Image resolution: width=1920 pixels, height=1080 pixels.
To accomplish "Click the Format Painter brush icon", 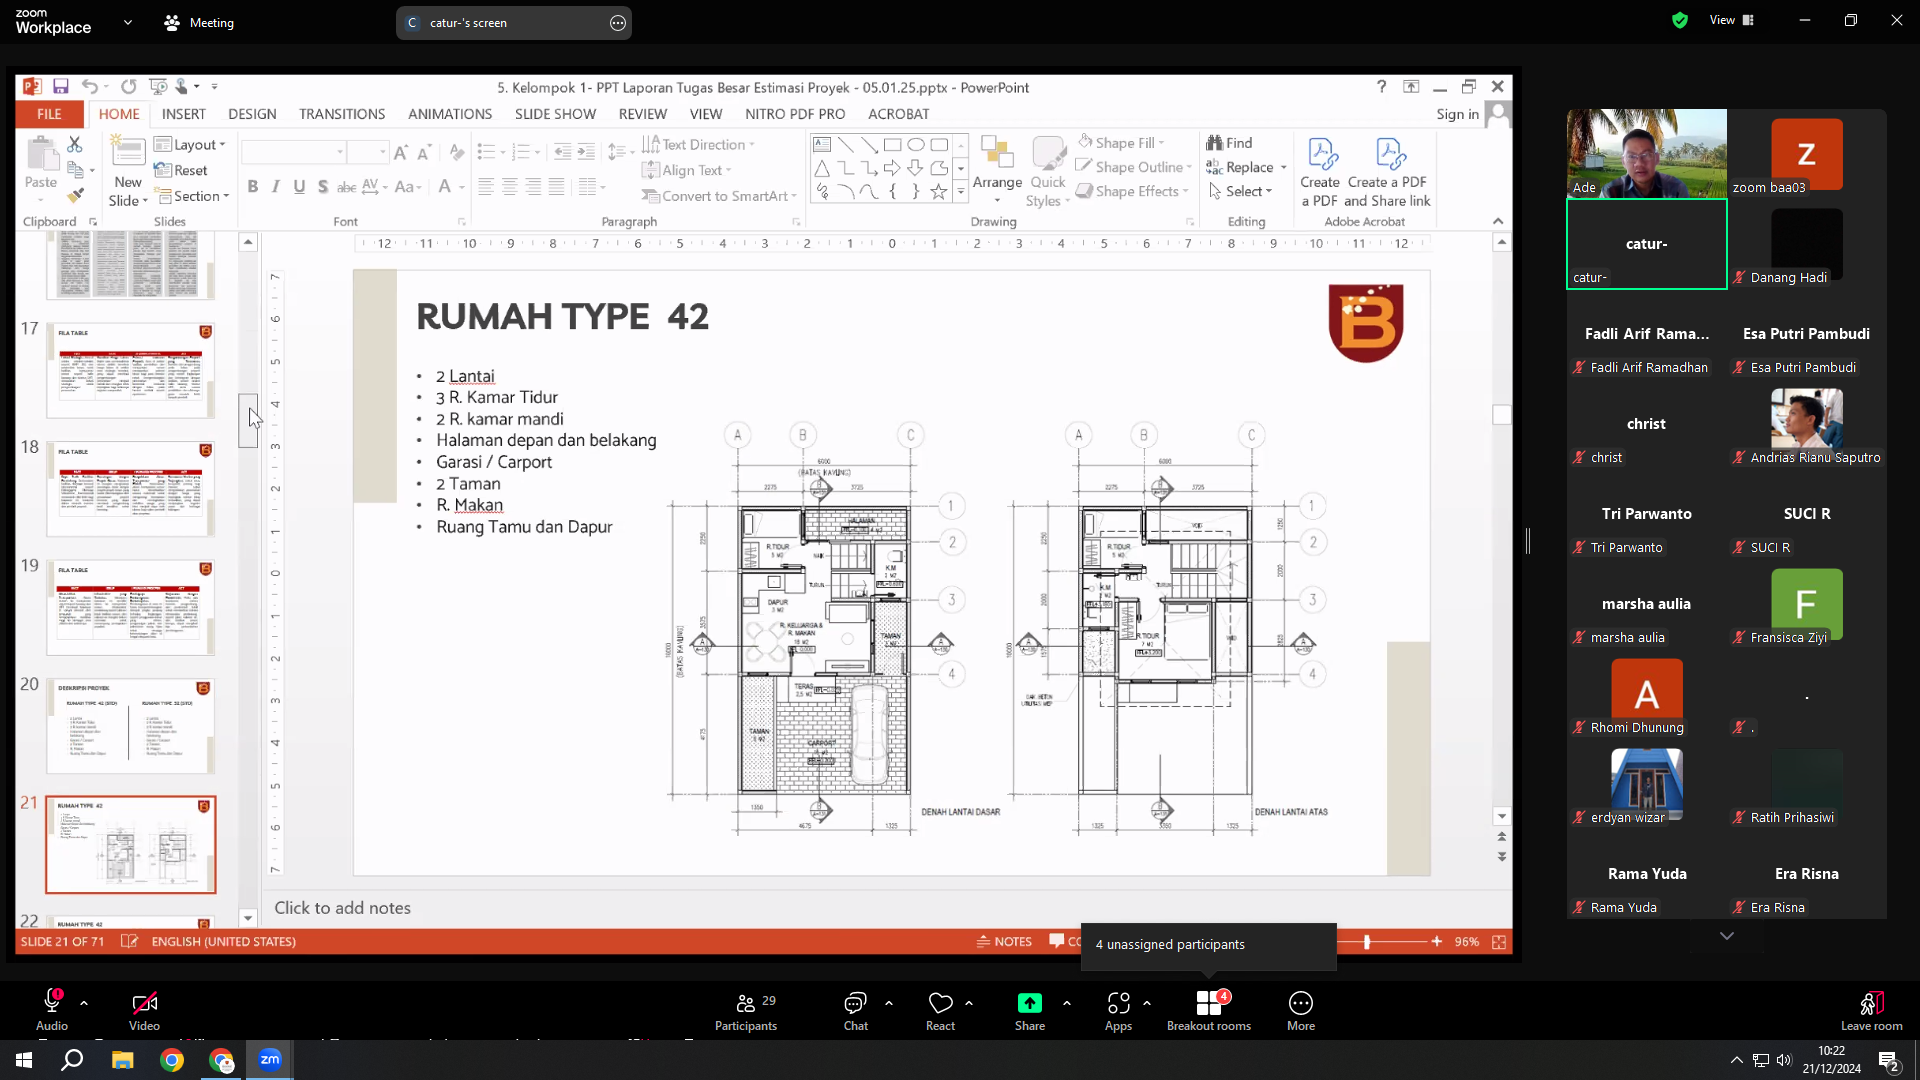I will tap(75, 194).
